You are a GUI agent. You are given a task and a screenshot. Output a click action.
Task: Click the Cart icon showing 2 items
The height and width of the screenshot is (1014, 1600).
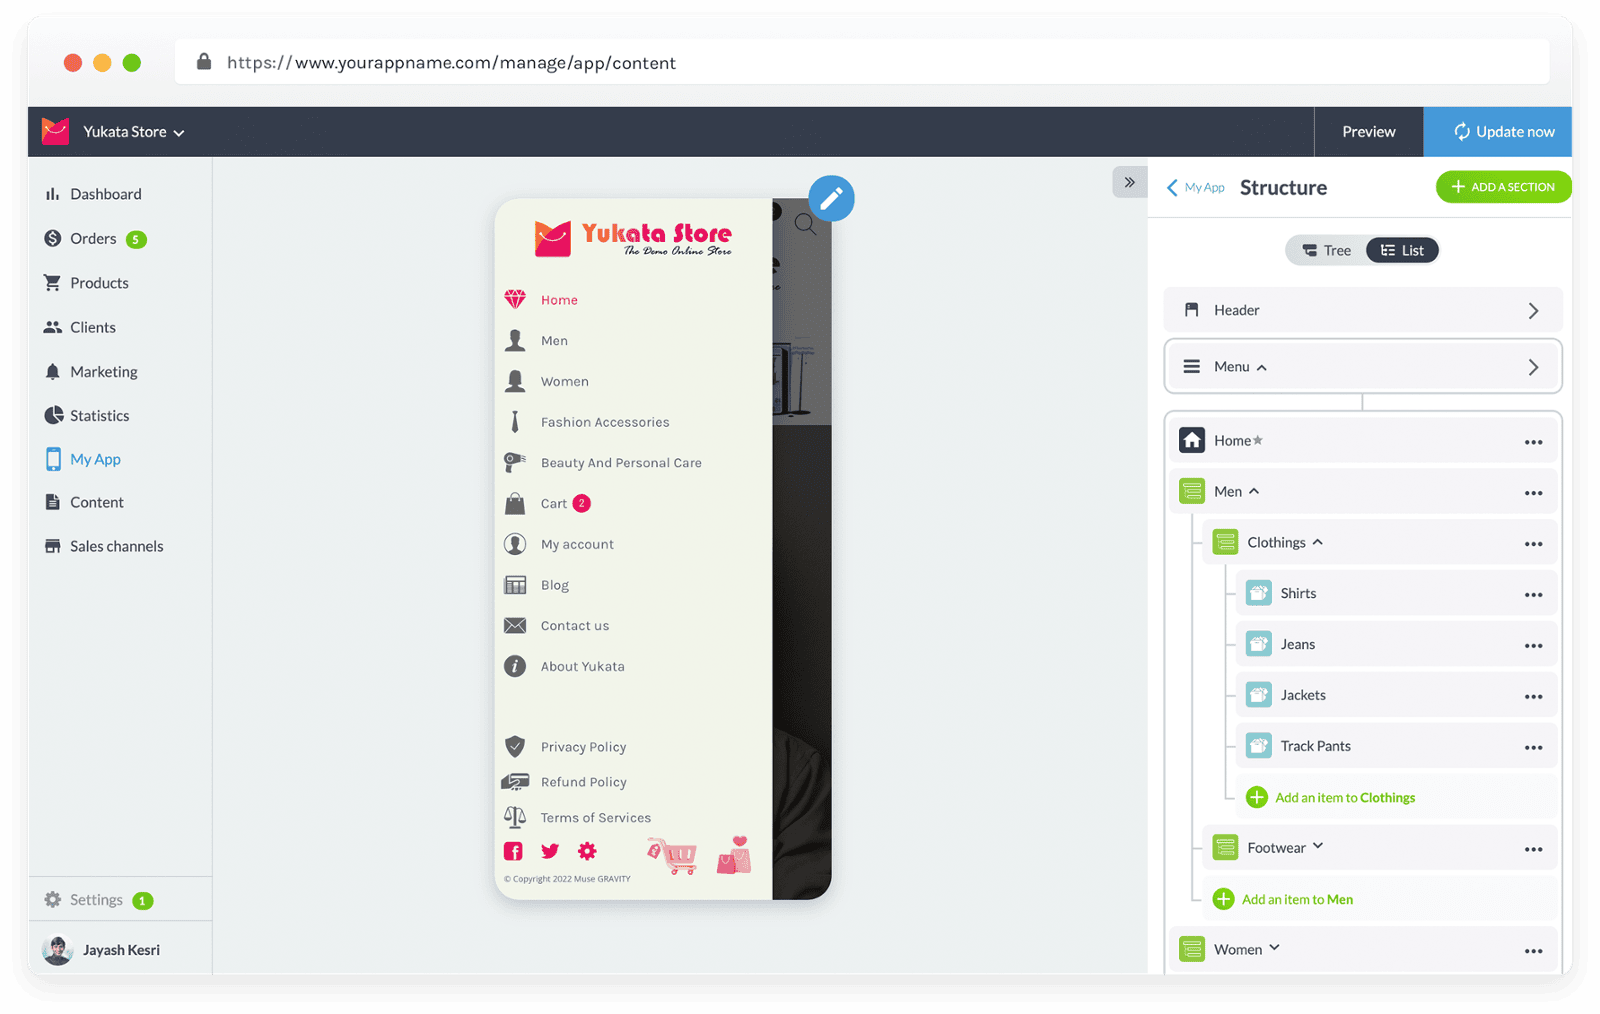516,503
